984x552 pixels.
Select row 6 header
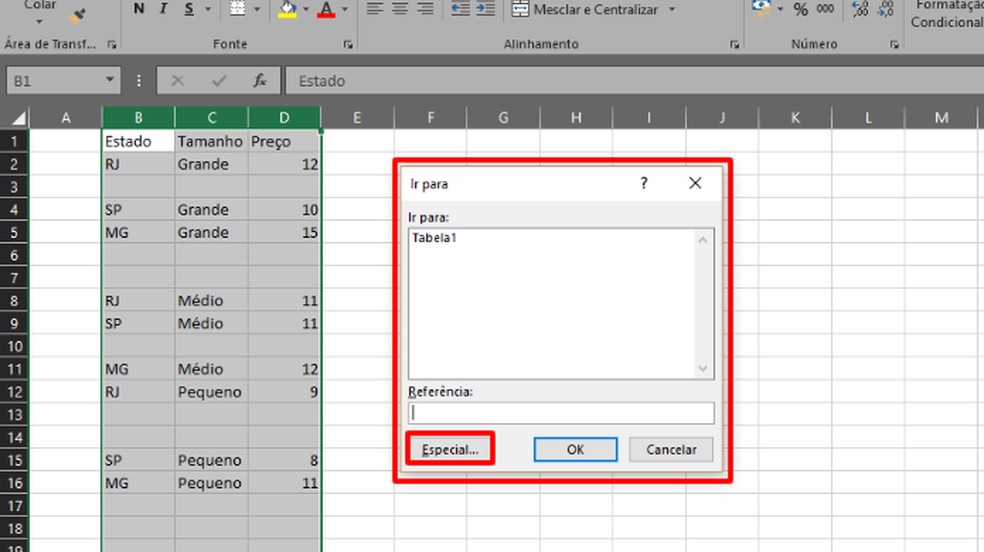pos(14,255)
